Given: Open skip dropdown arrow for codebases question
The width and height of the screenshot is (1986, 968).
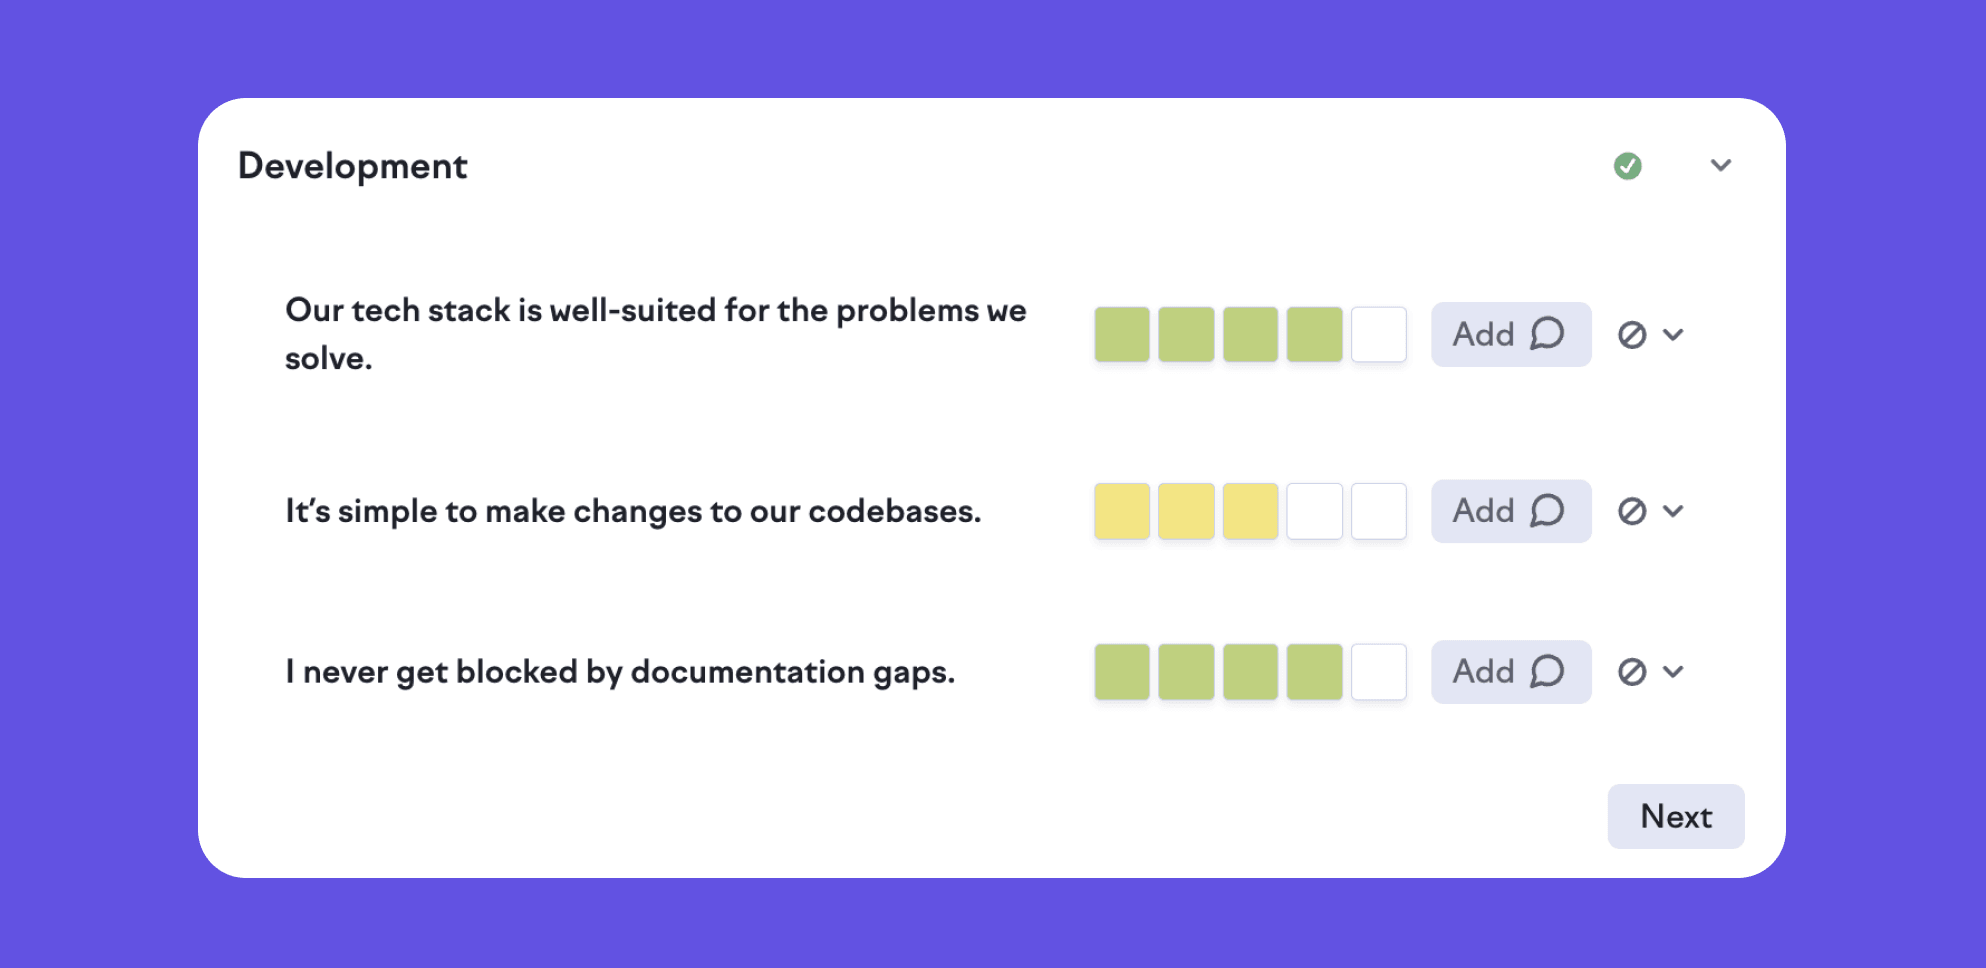Looking at the screenshot, I should (x=1674, y=512).
